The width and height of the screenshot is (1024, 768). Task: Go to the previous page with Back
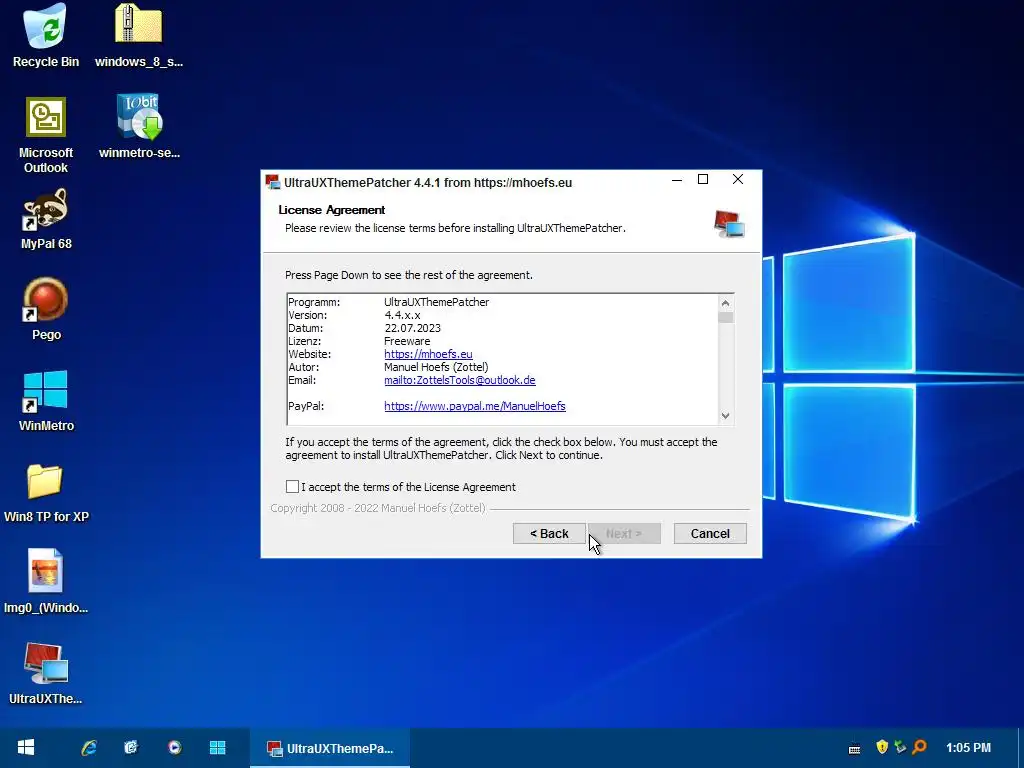(x=549, y=534)
